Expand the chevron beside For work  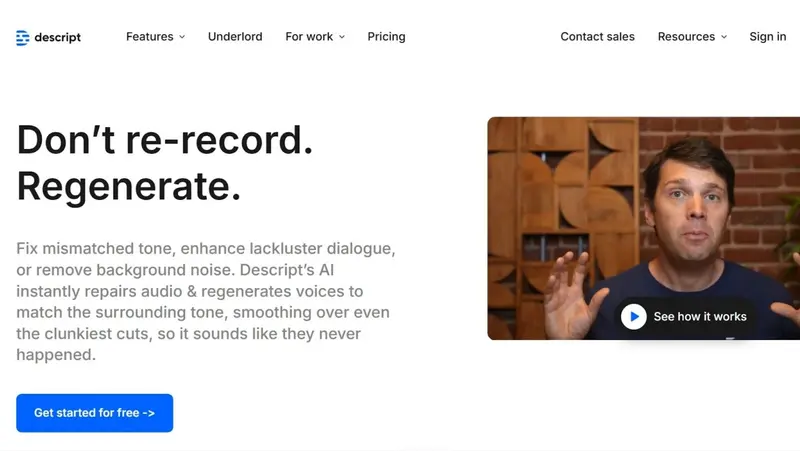[342, 37]
